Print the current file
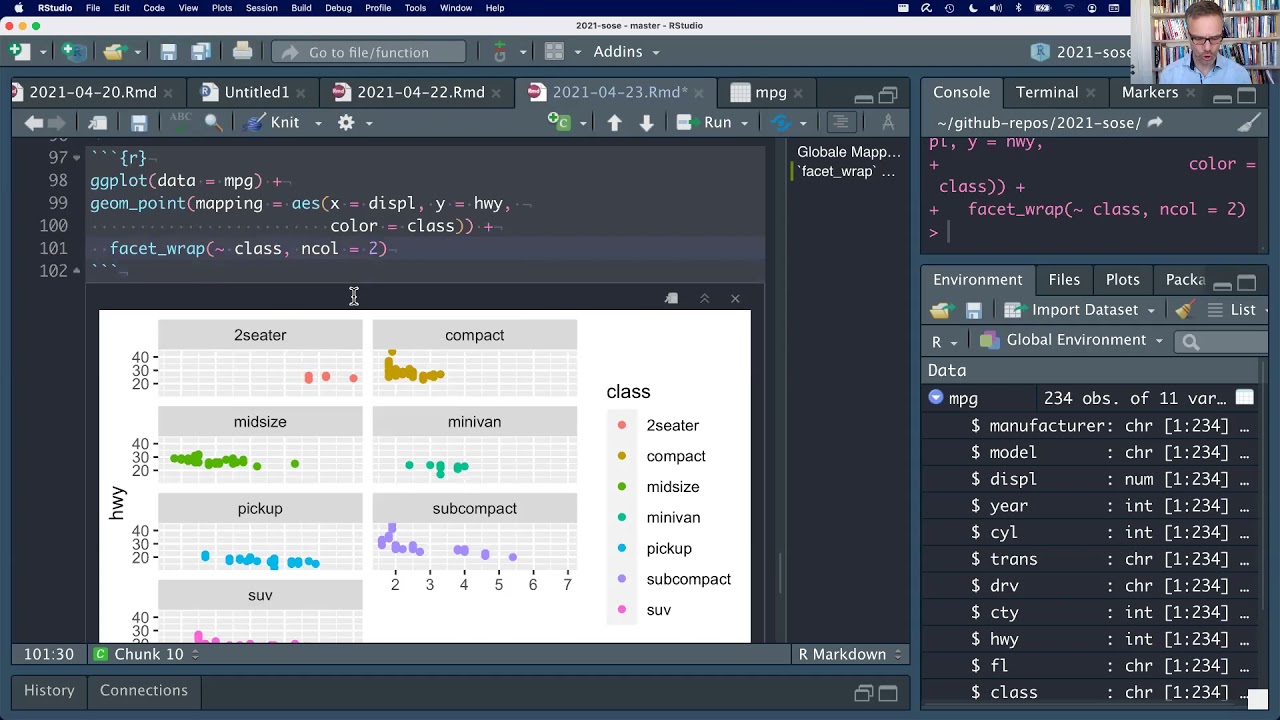The width and height of the screenshot is (1280, 720). [242, 51]
